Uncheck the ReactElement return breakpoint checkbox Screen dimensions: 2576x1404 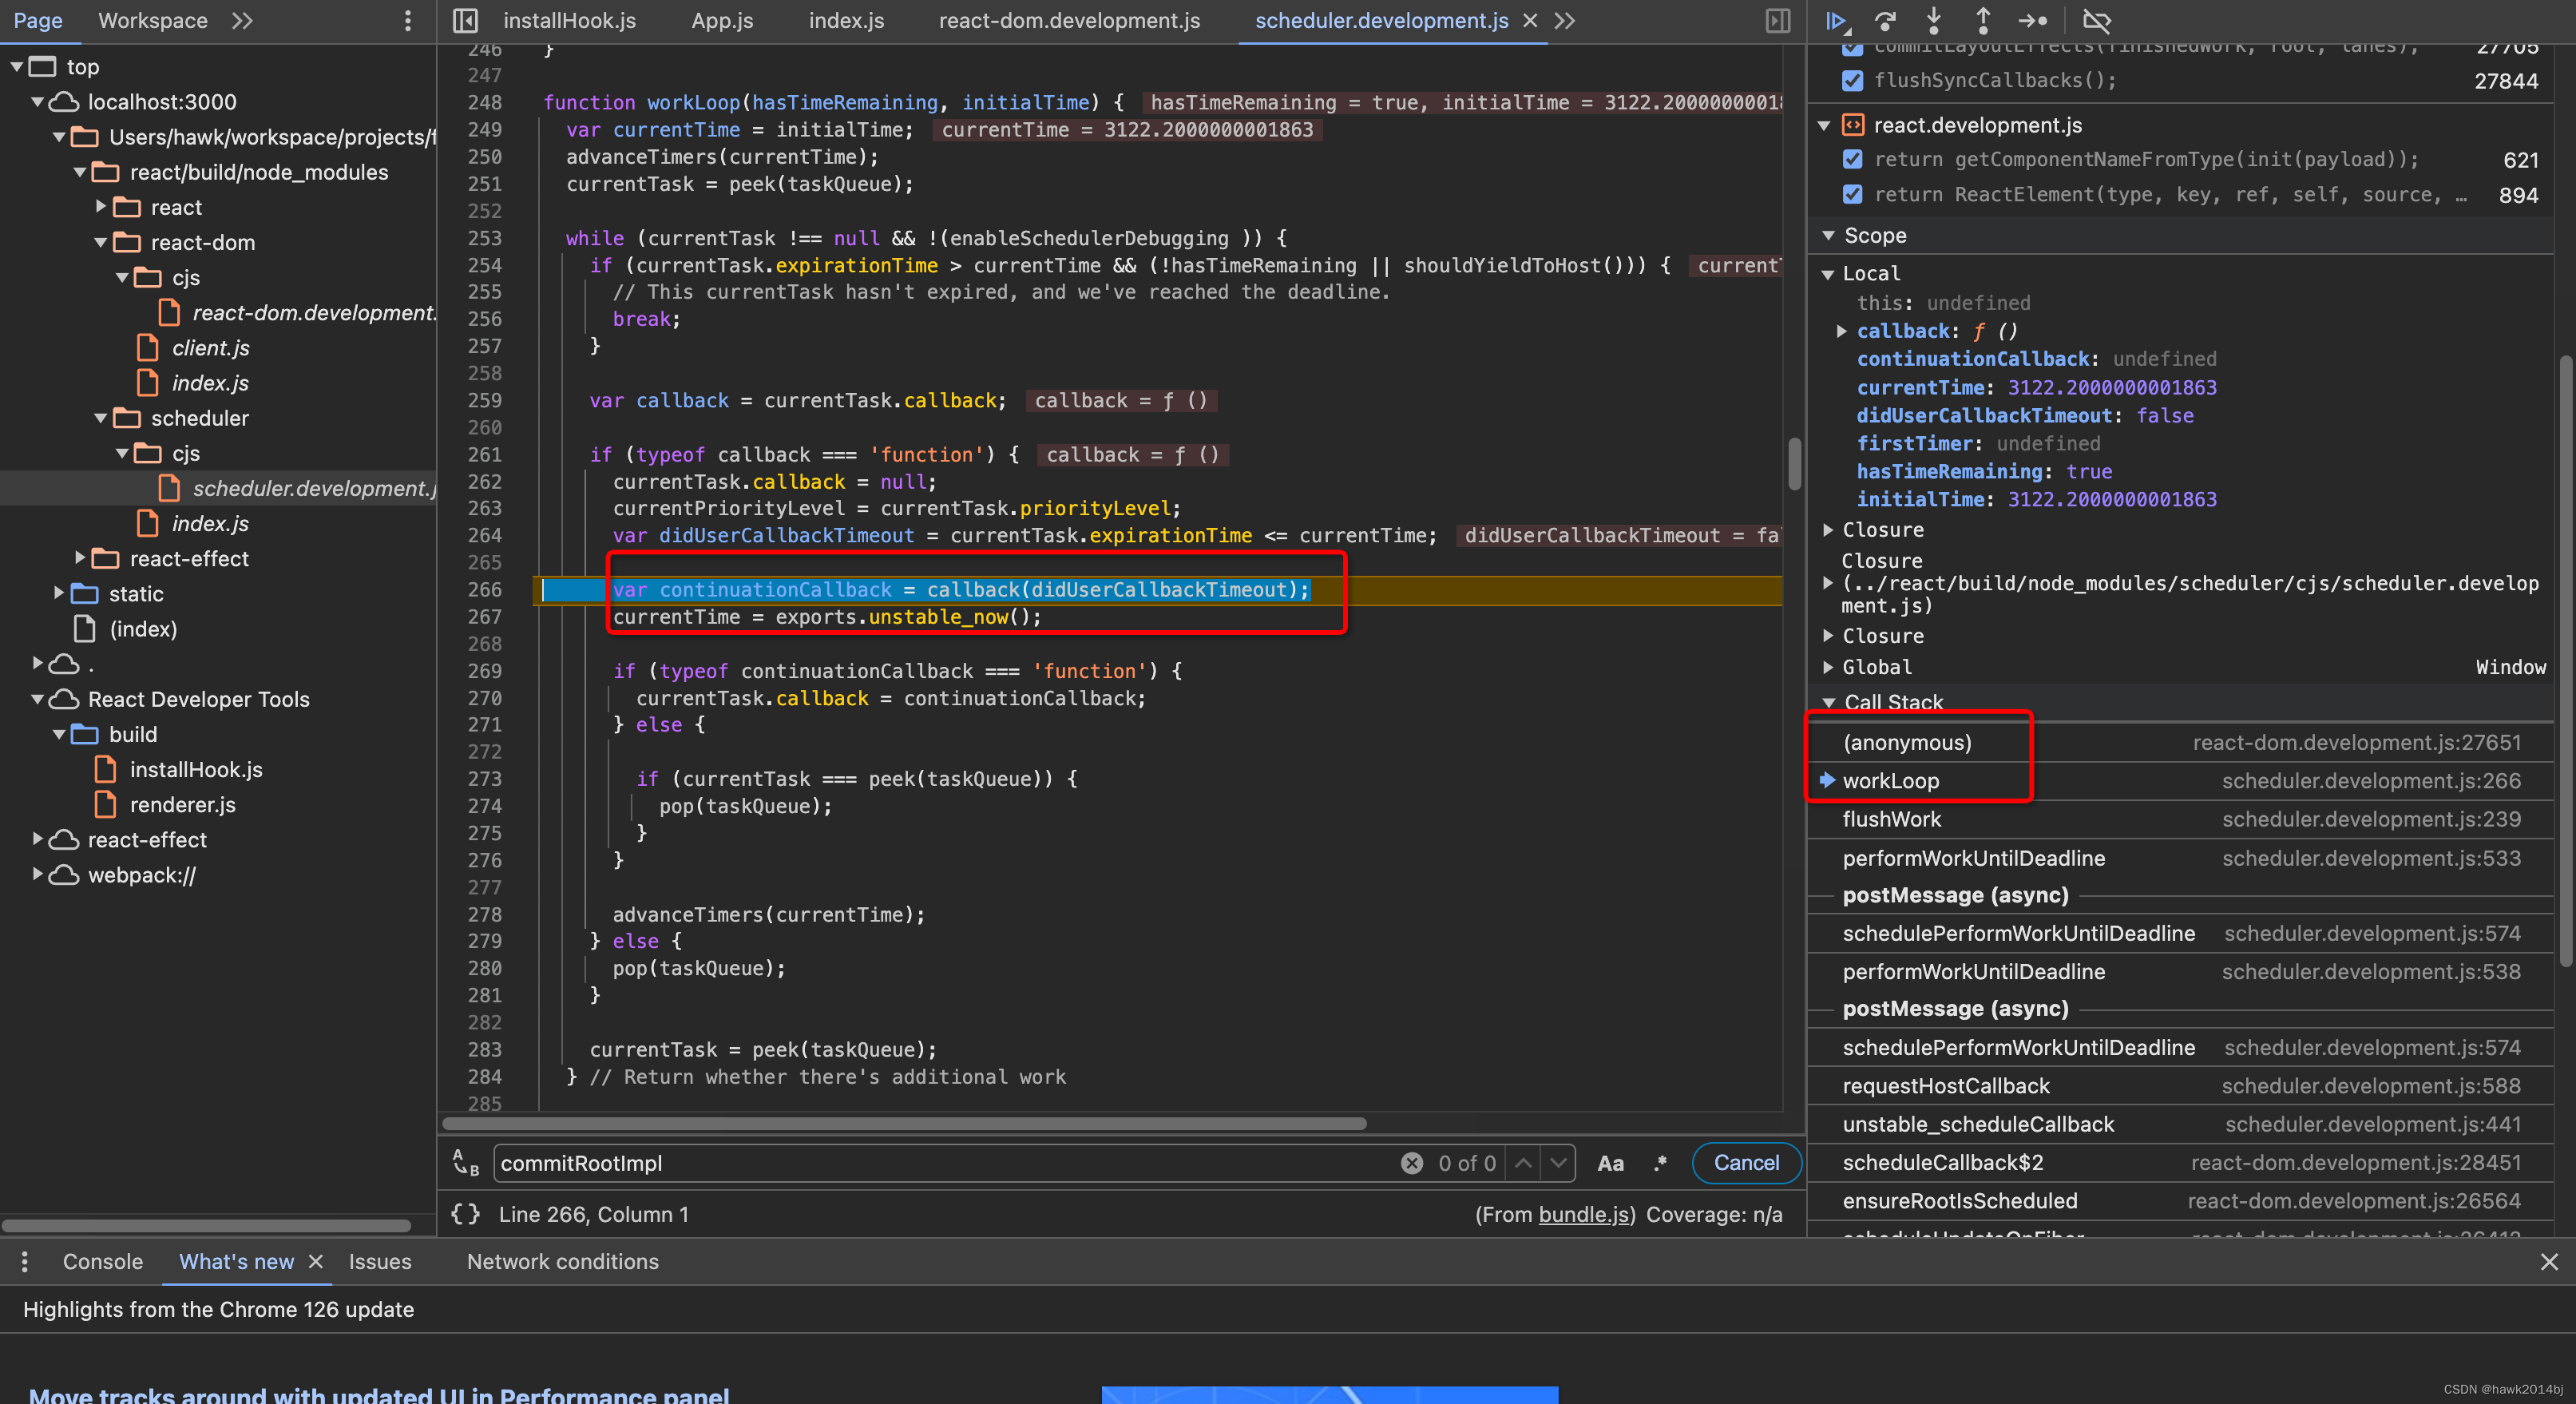point(1853,194)
